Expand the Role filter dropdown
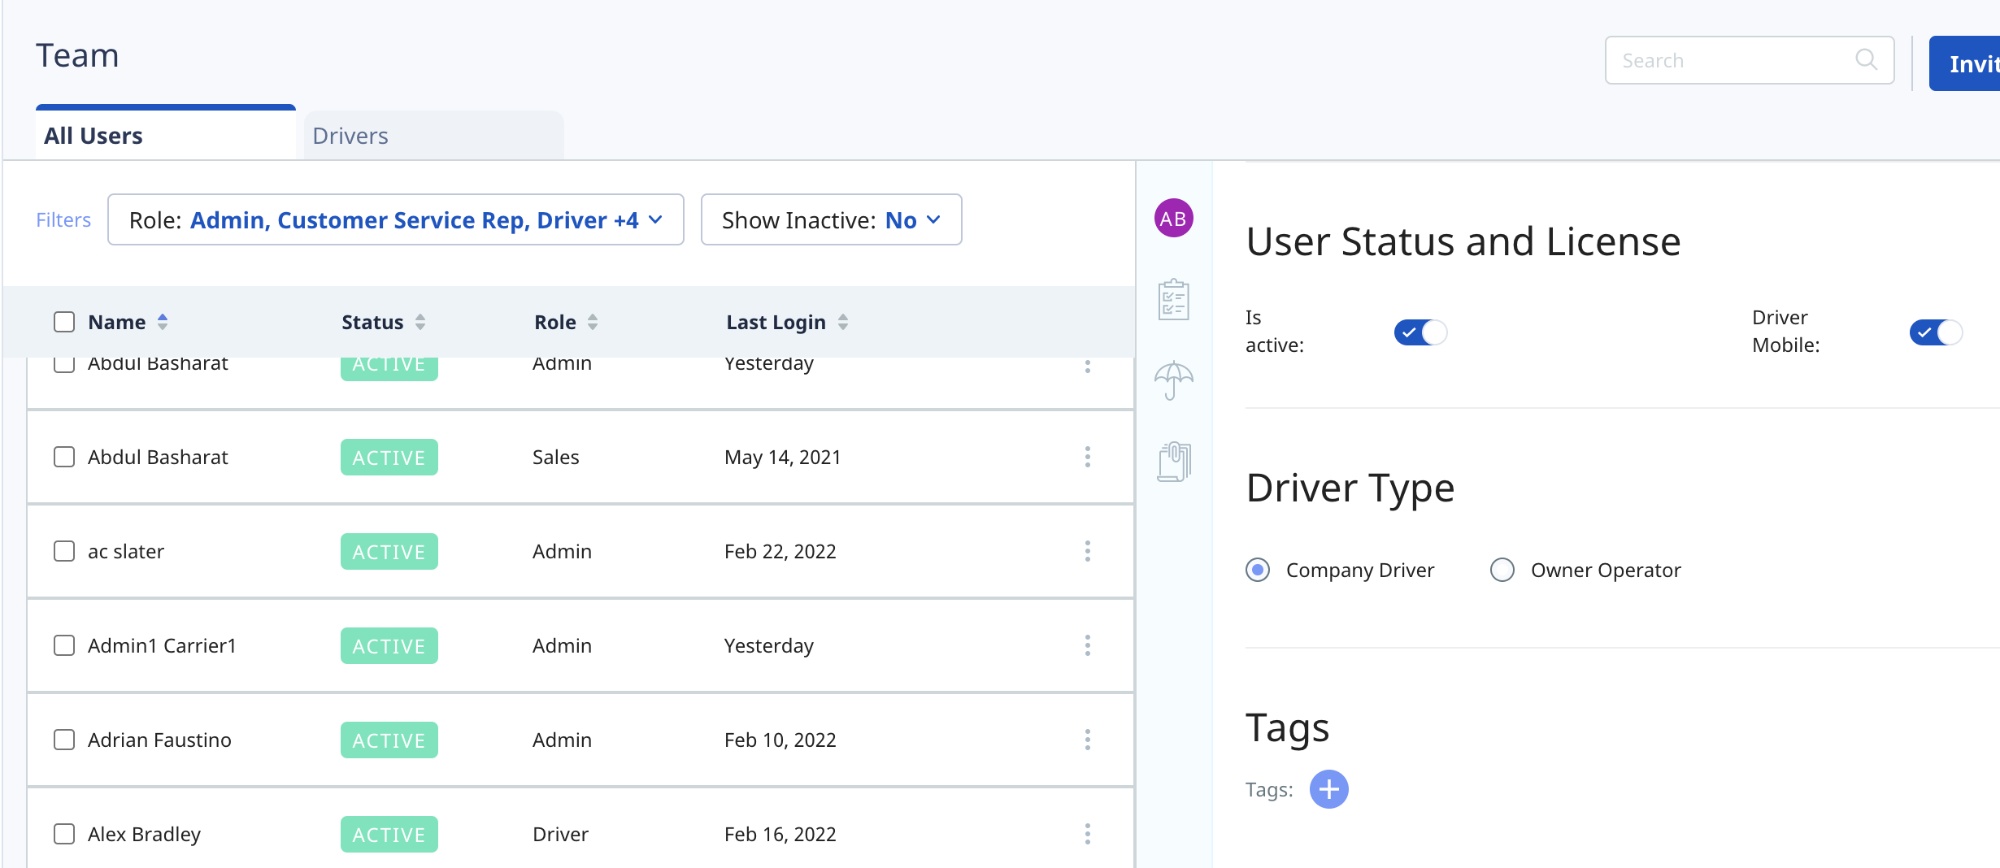 click(x=396, y=220)
